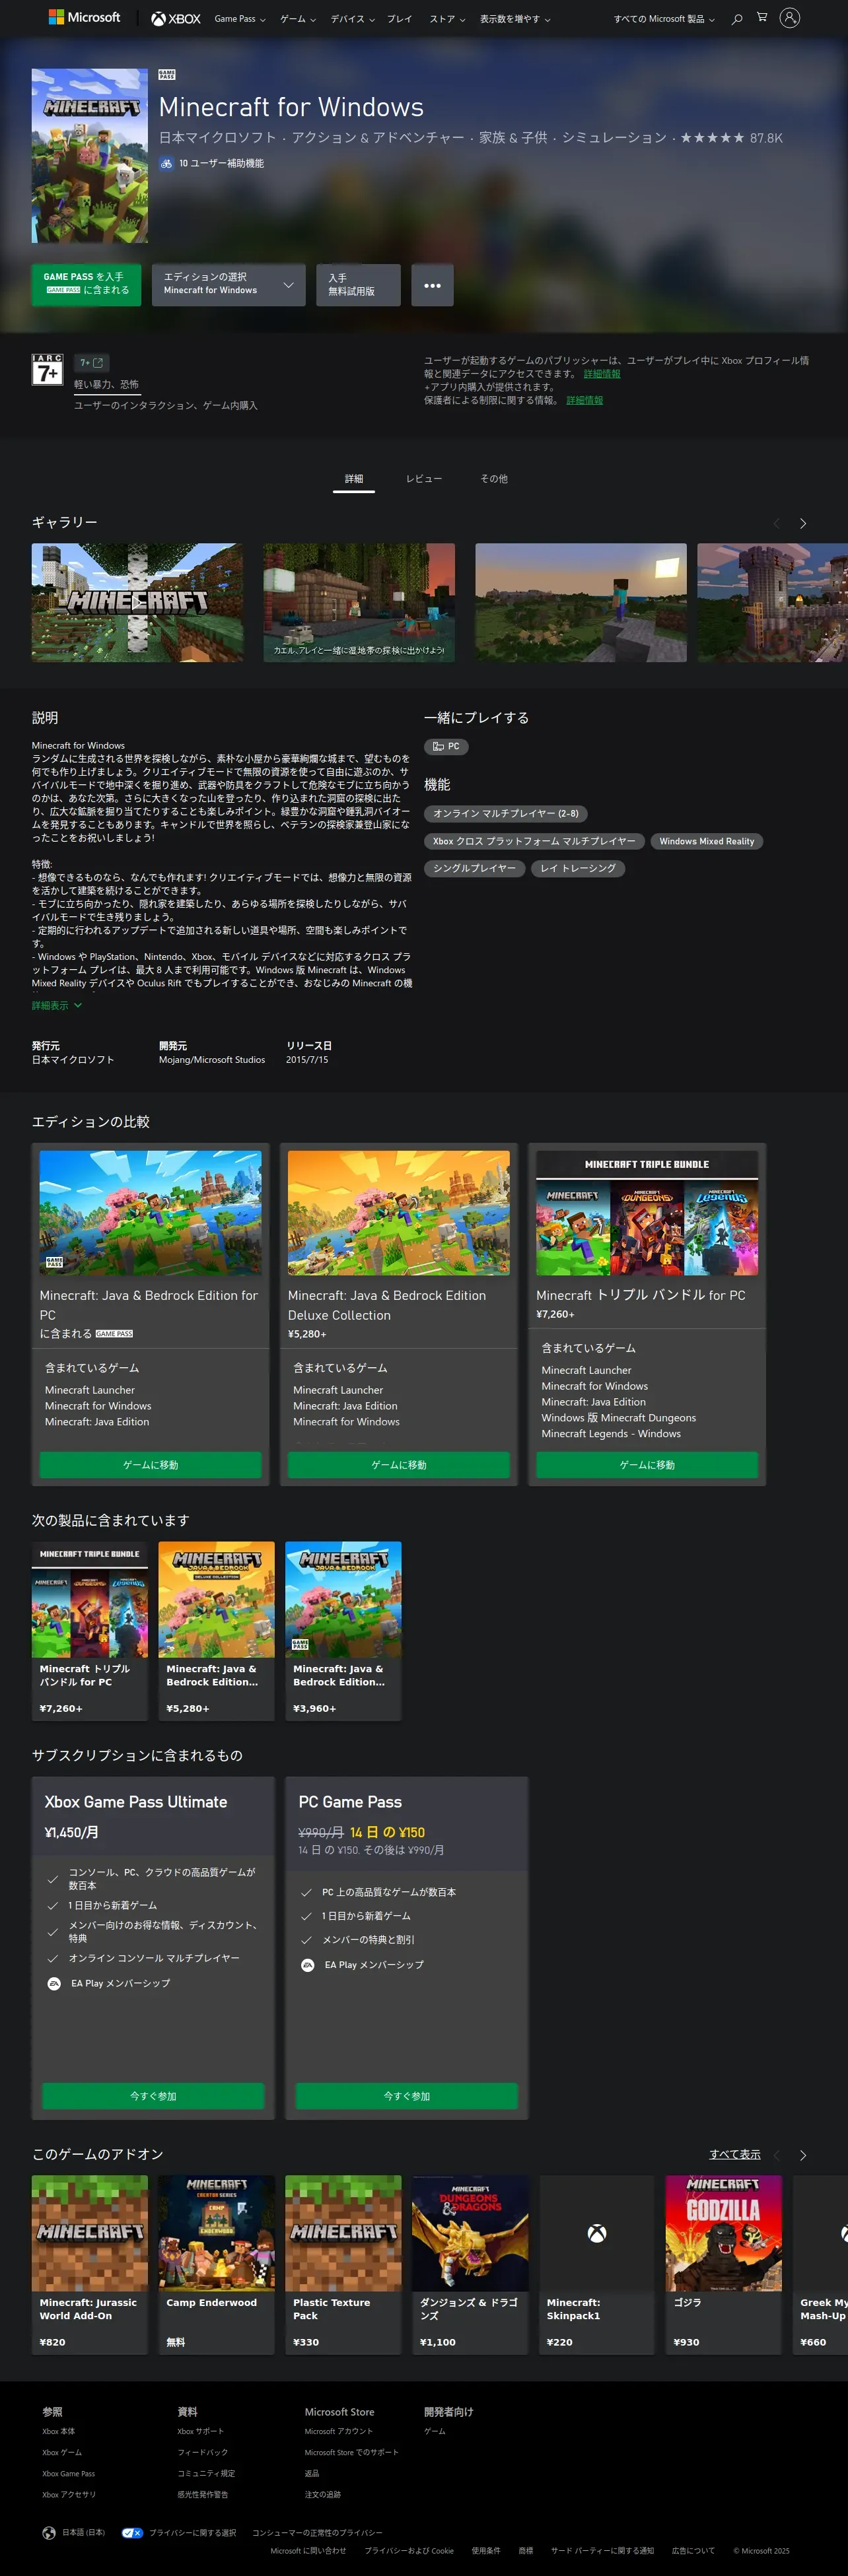Open すべての Microsoft 製品 dropdown
Image resolution: width=848 pixels, height=2576 pixels.
[664, 18]
